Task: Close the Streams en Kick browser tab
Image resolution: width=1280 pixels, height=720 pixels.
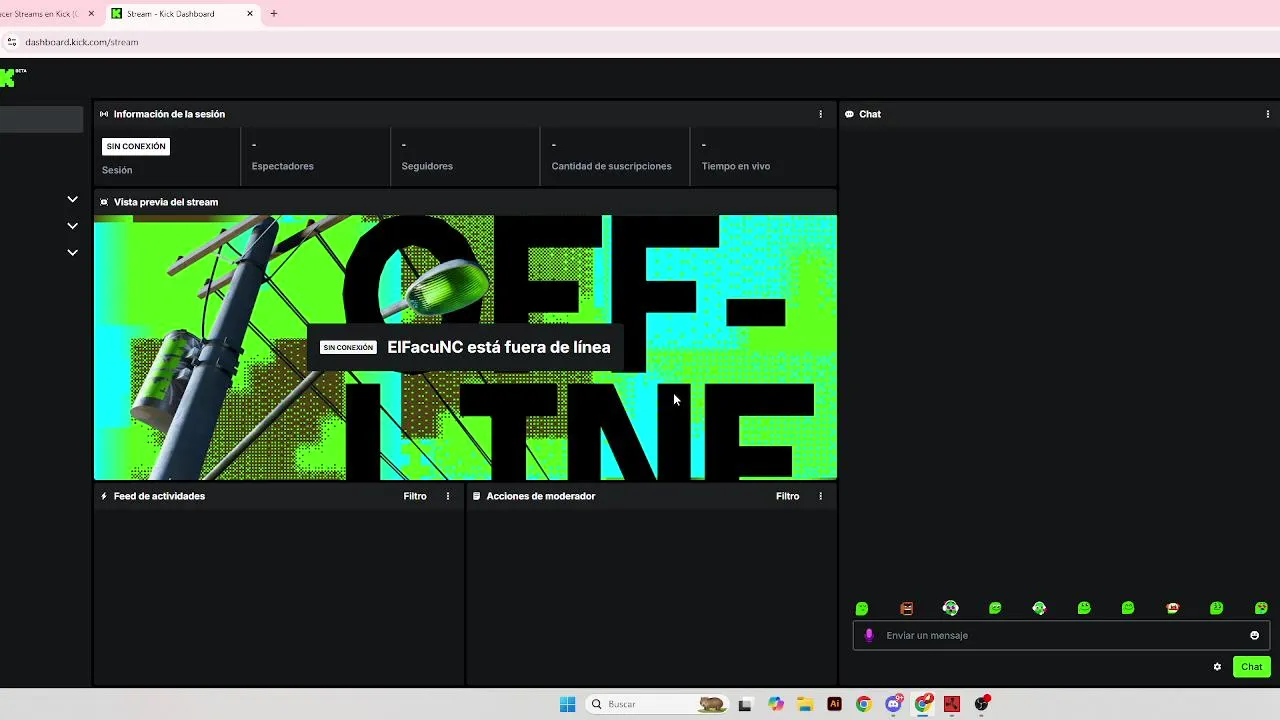Action: pos(91,14)
